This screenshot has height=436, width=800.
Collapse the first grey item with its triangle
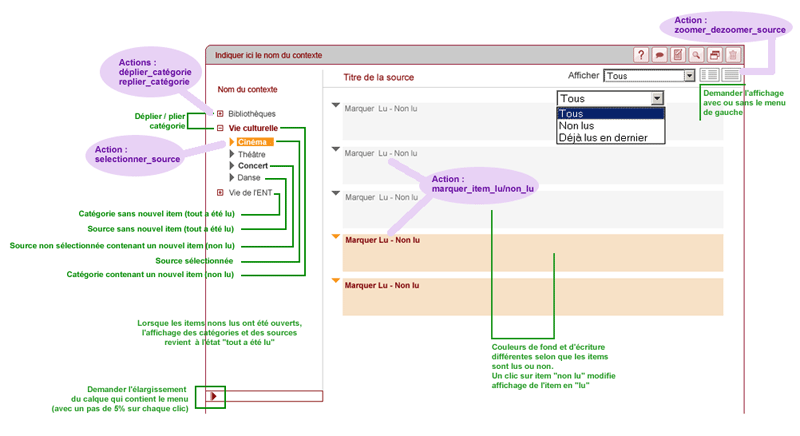336,106
